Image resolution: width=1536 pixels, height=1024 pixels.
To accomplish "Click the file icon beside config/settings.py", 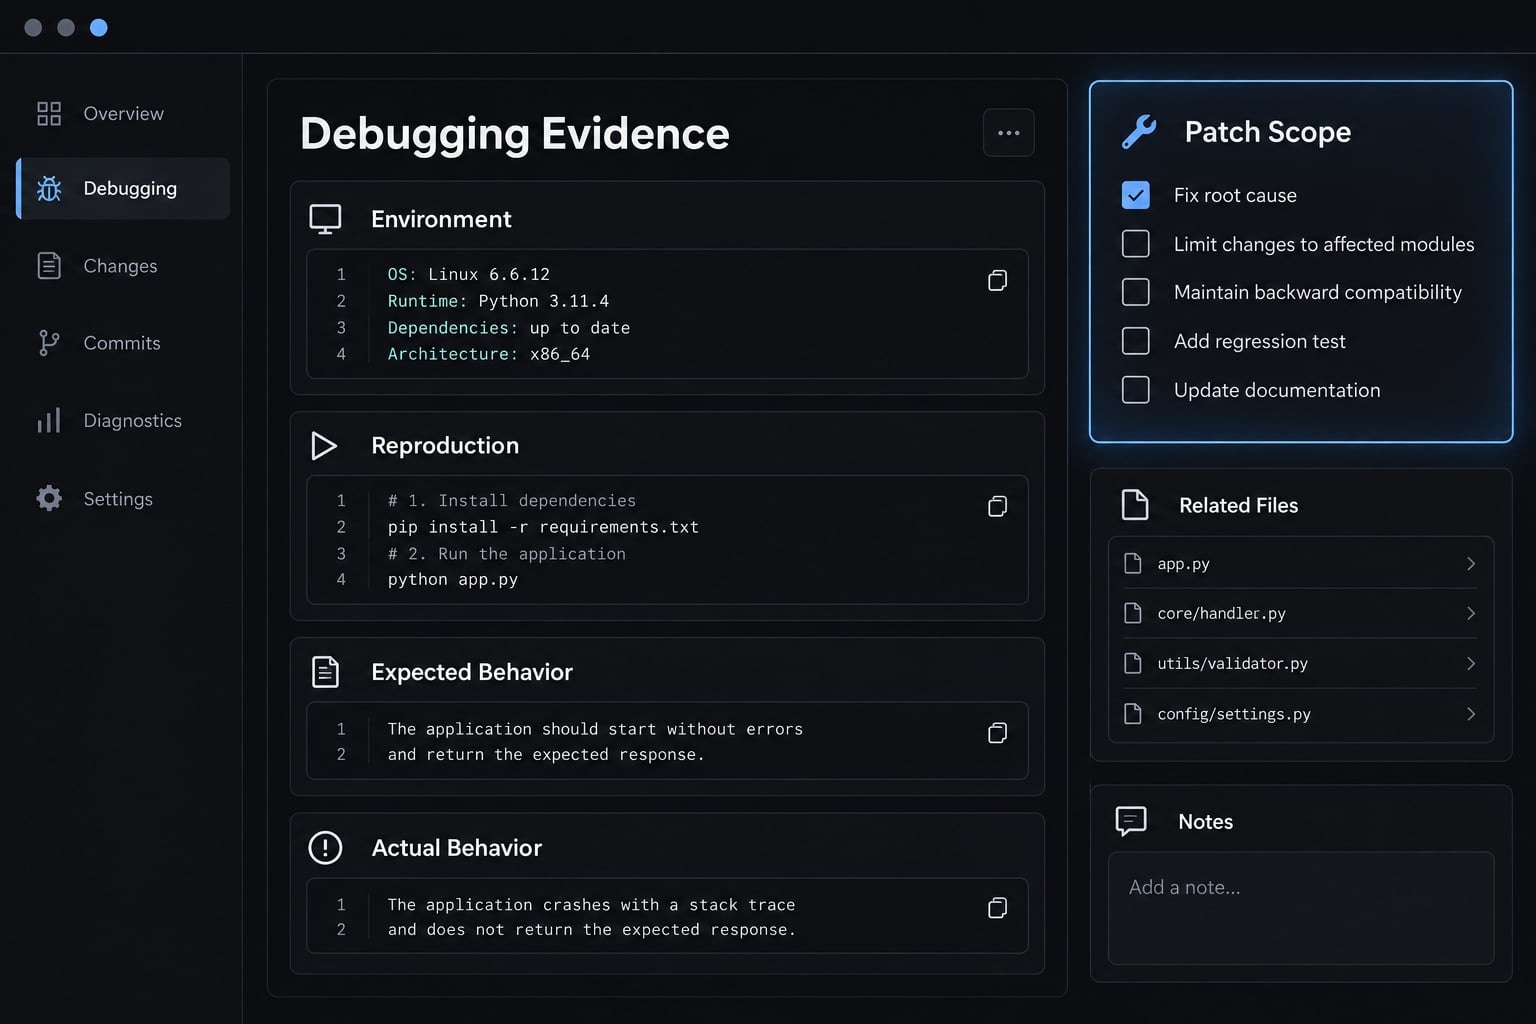I will pyautogui.click(x=1133, y=714).
